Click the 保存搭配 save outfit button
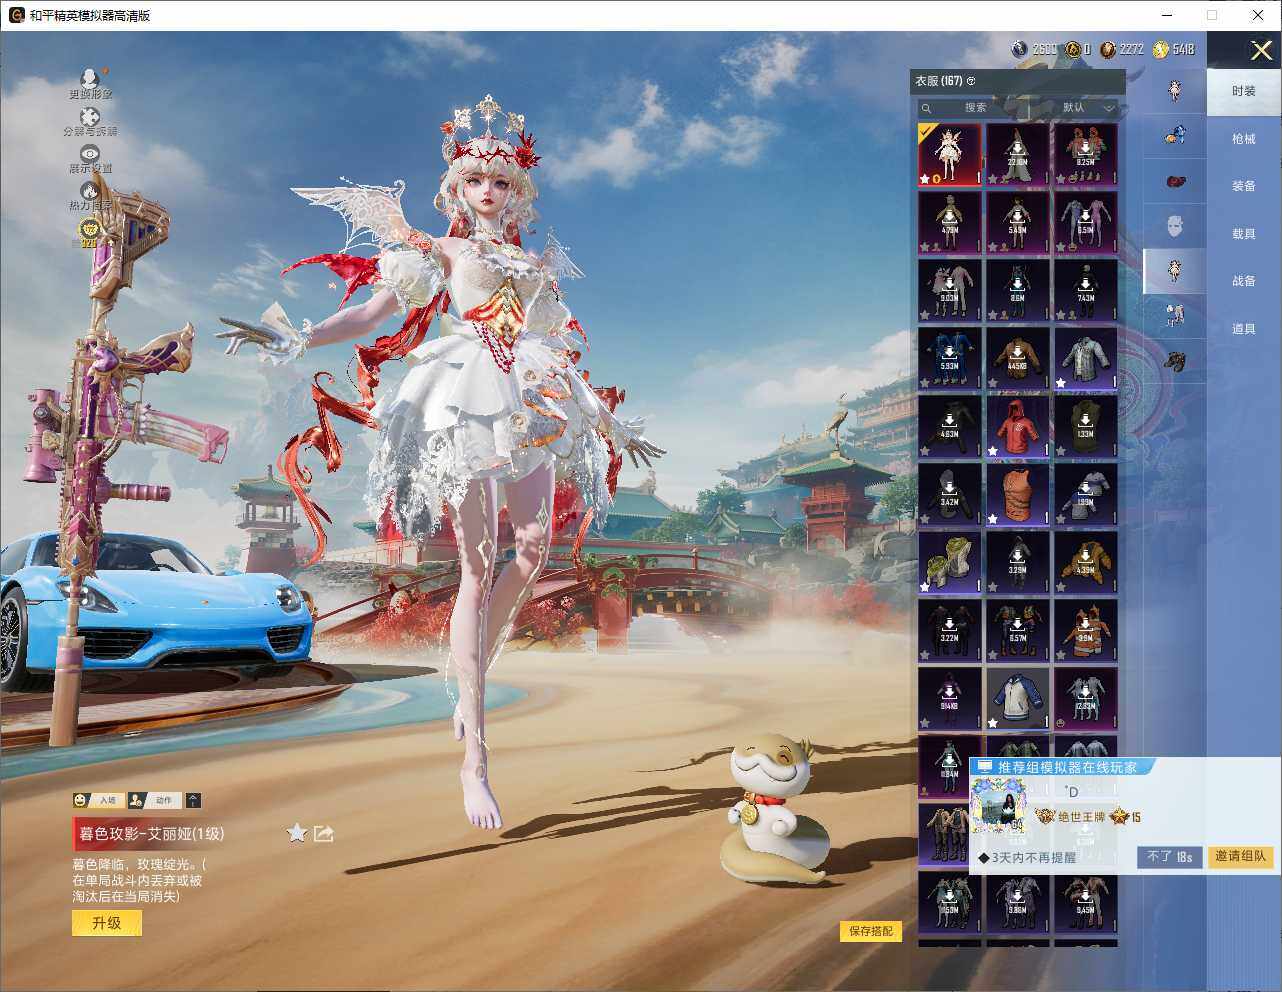Screen dimensions: 1282x992 click(x=870, y=931)
